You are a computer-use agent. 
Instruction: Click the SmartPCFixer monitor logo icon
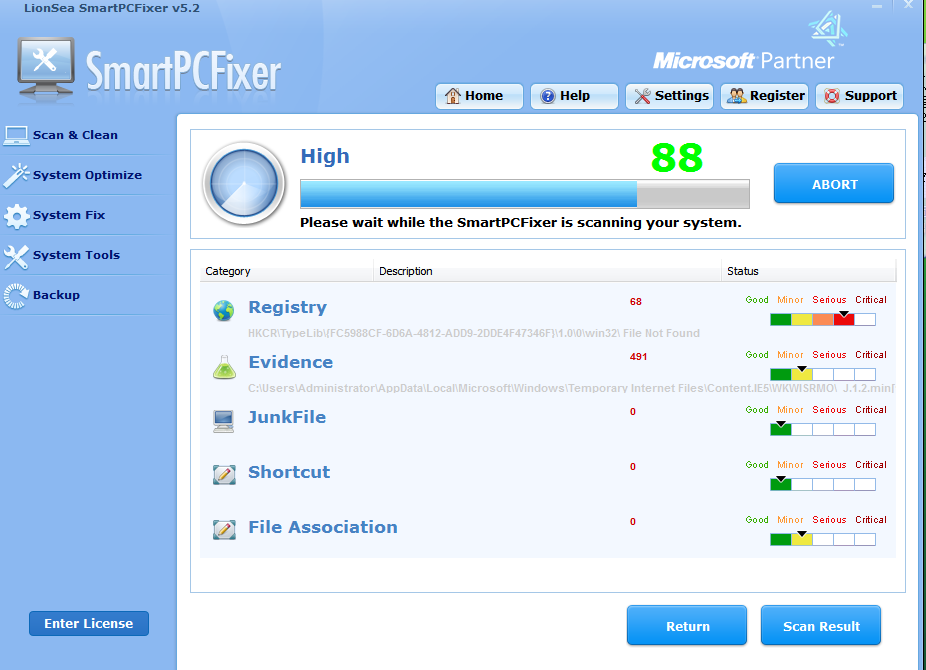point(46,67)
